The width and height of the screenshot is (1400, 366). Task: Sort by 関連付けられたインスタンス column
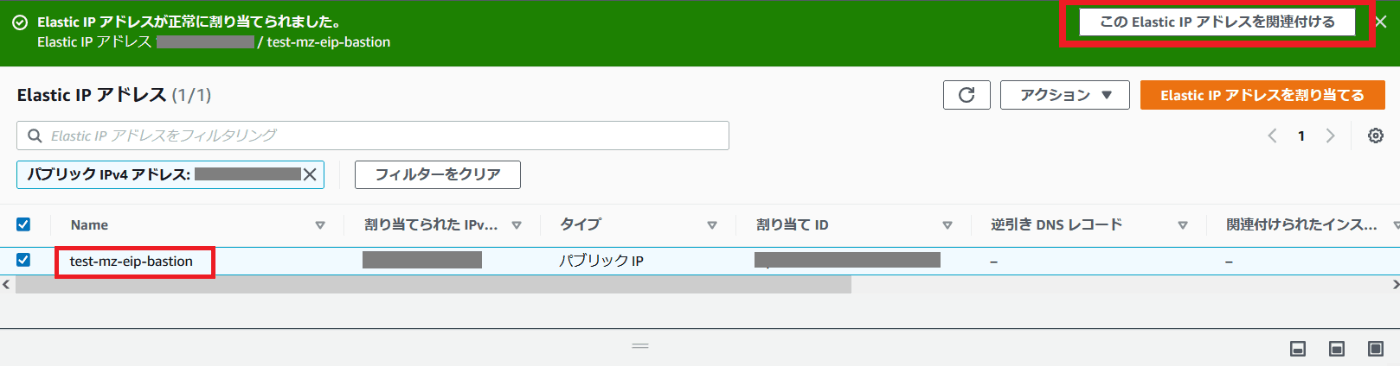(1395, 225)
